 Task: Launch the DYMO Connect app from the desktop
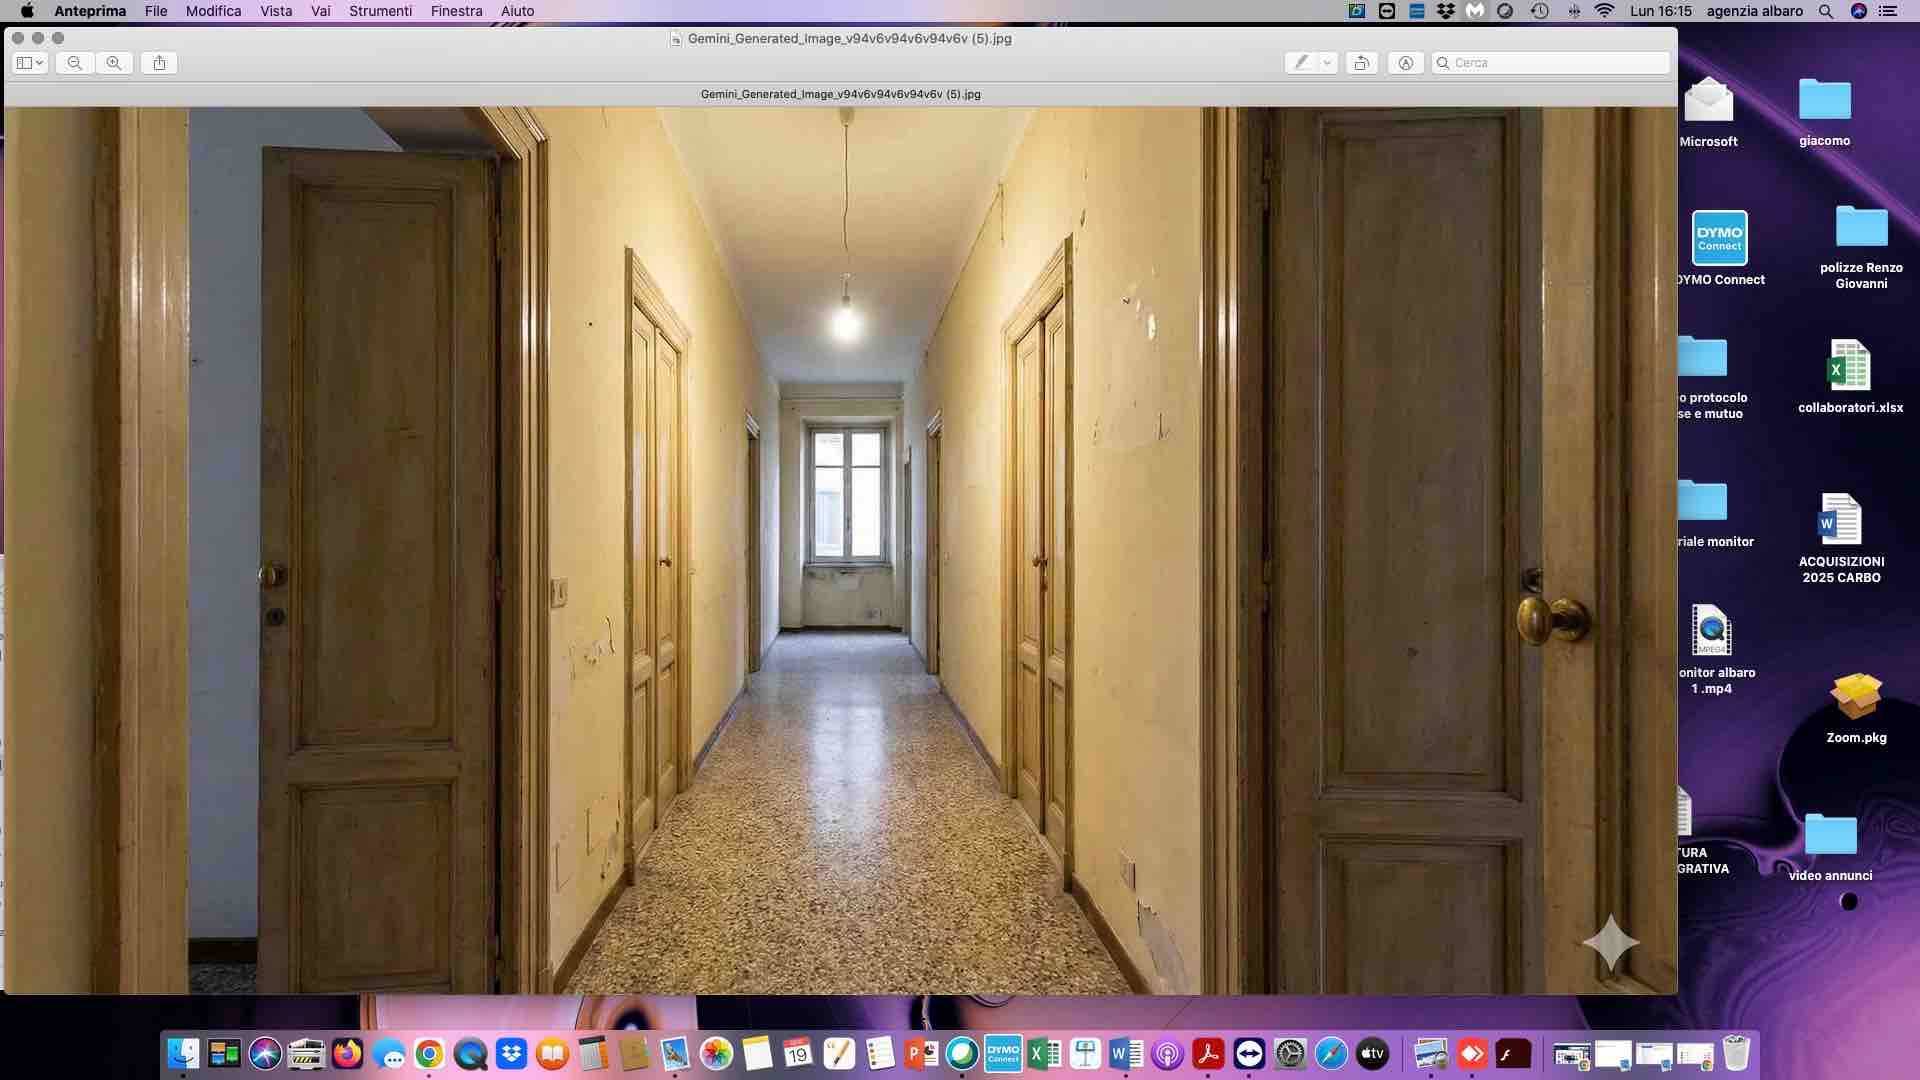click(x=1718, y=237)
